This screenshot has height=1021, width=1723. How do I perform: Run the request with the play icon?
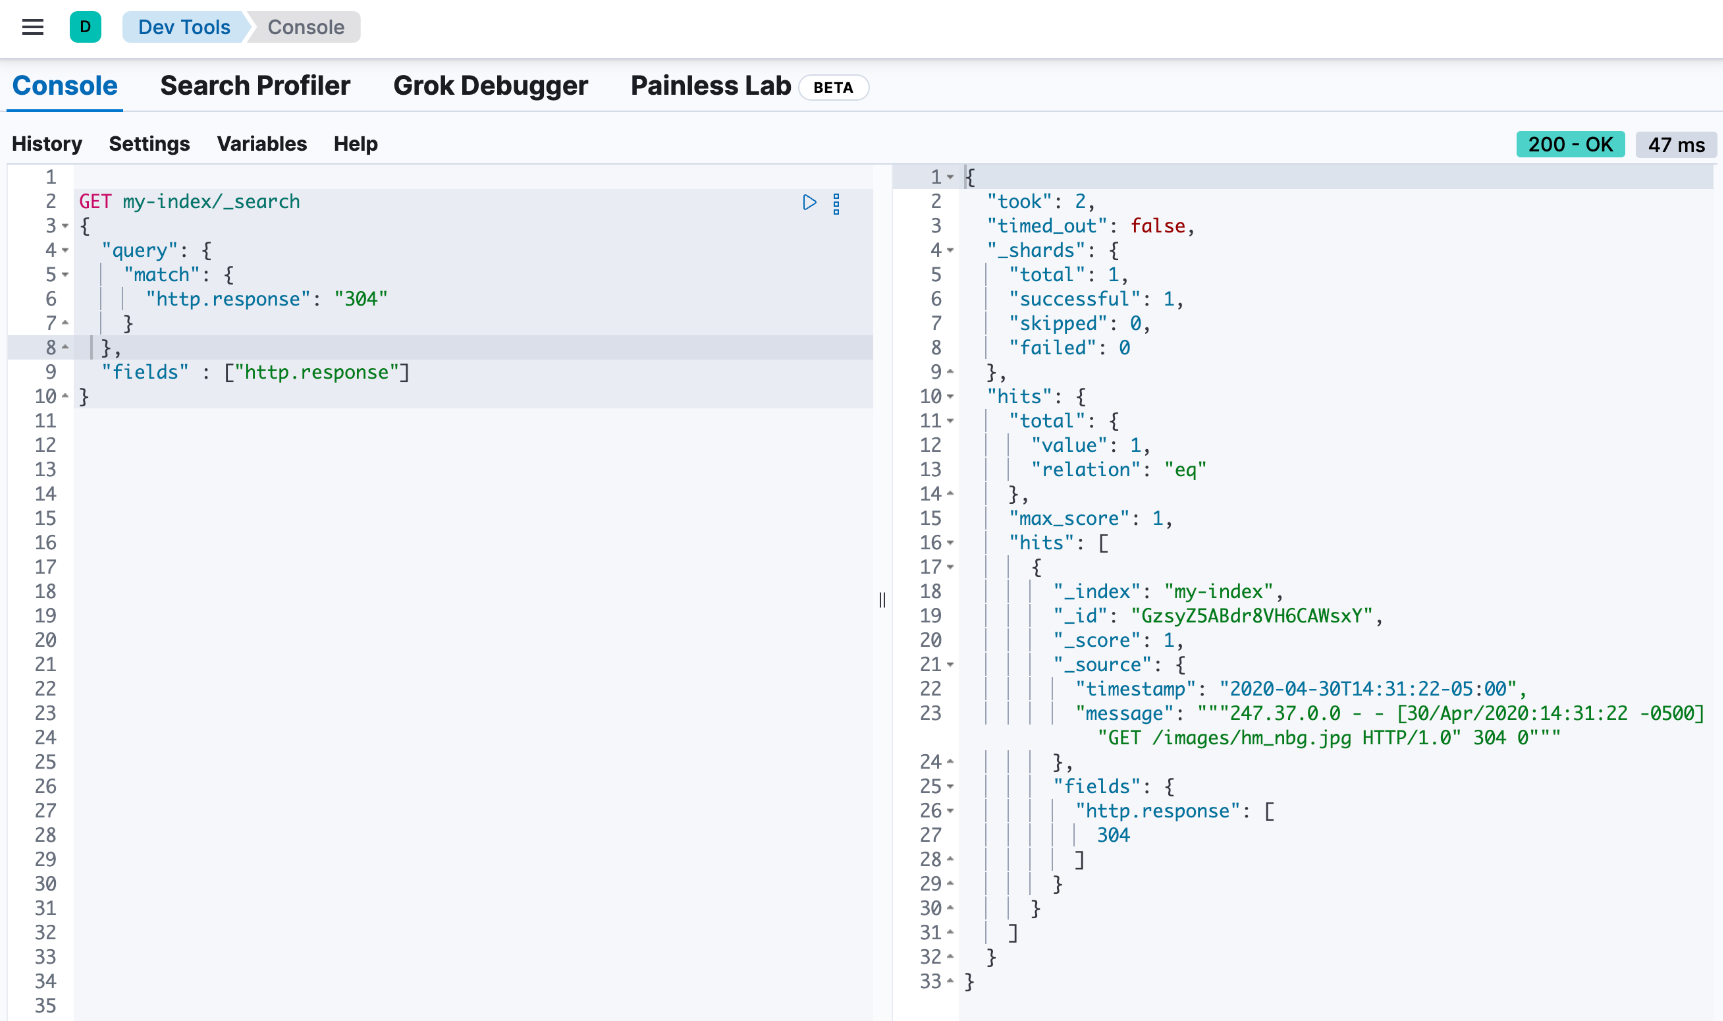[x=809, y=202]
